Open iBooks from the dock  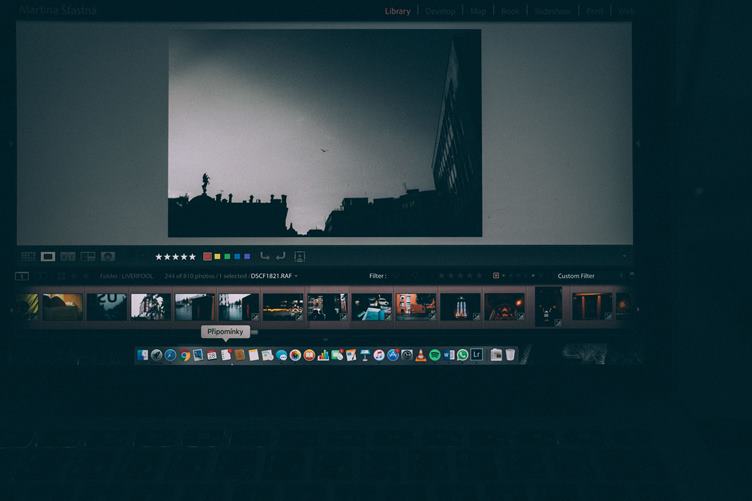(x=309, y=355)
